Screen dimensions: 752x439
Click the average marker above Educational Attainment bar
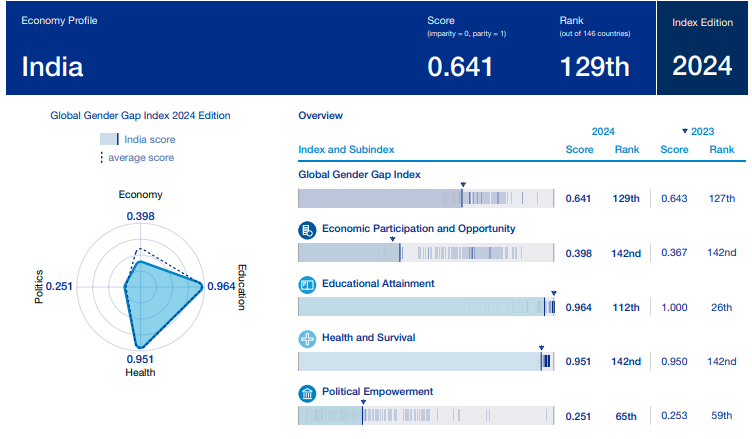pyautogui.click(x=553, y=293)
